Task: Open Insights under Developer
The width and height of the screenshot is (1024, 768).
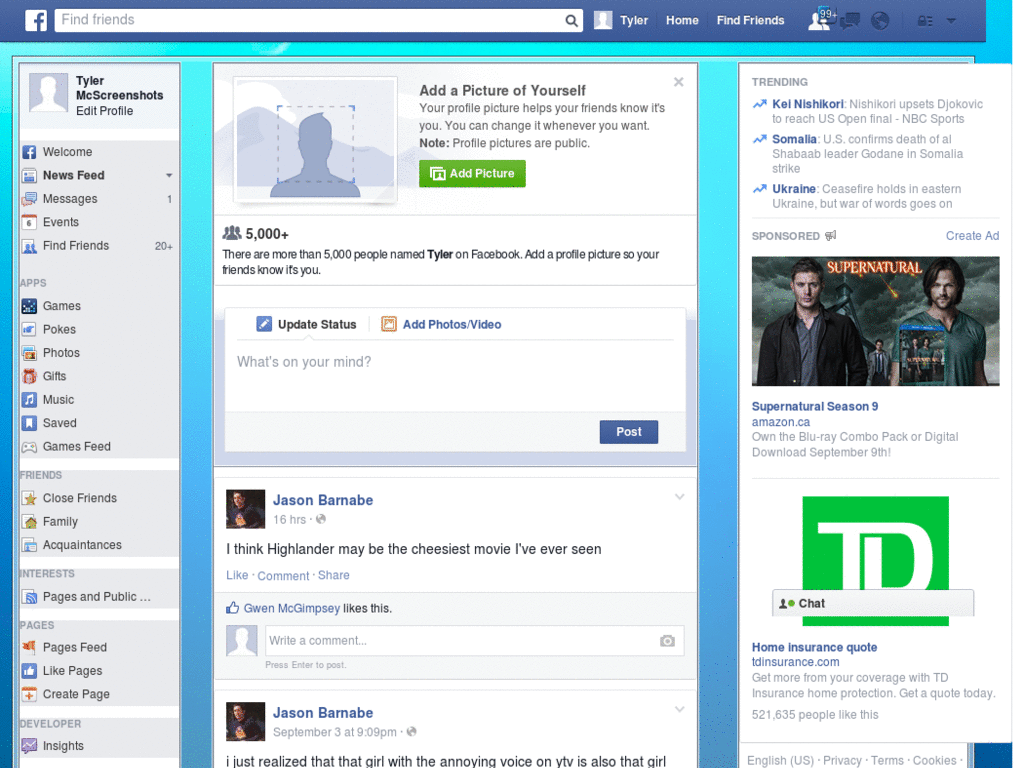Action: [x=63, y=746]
